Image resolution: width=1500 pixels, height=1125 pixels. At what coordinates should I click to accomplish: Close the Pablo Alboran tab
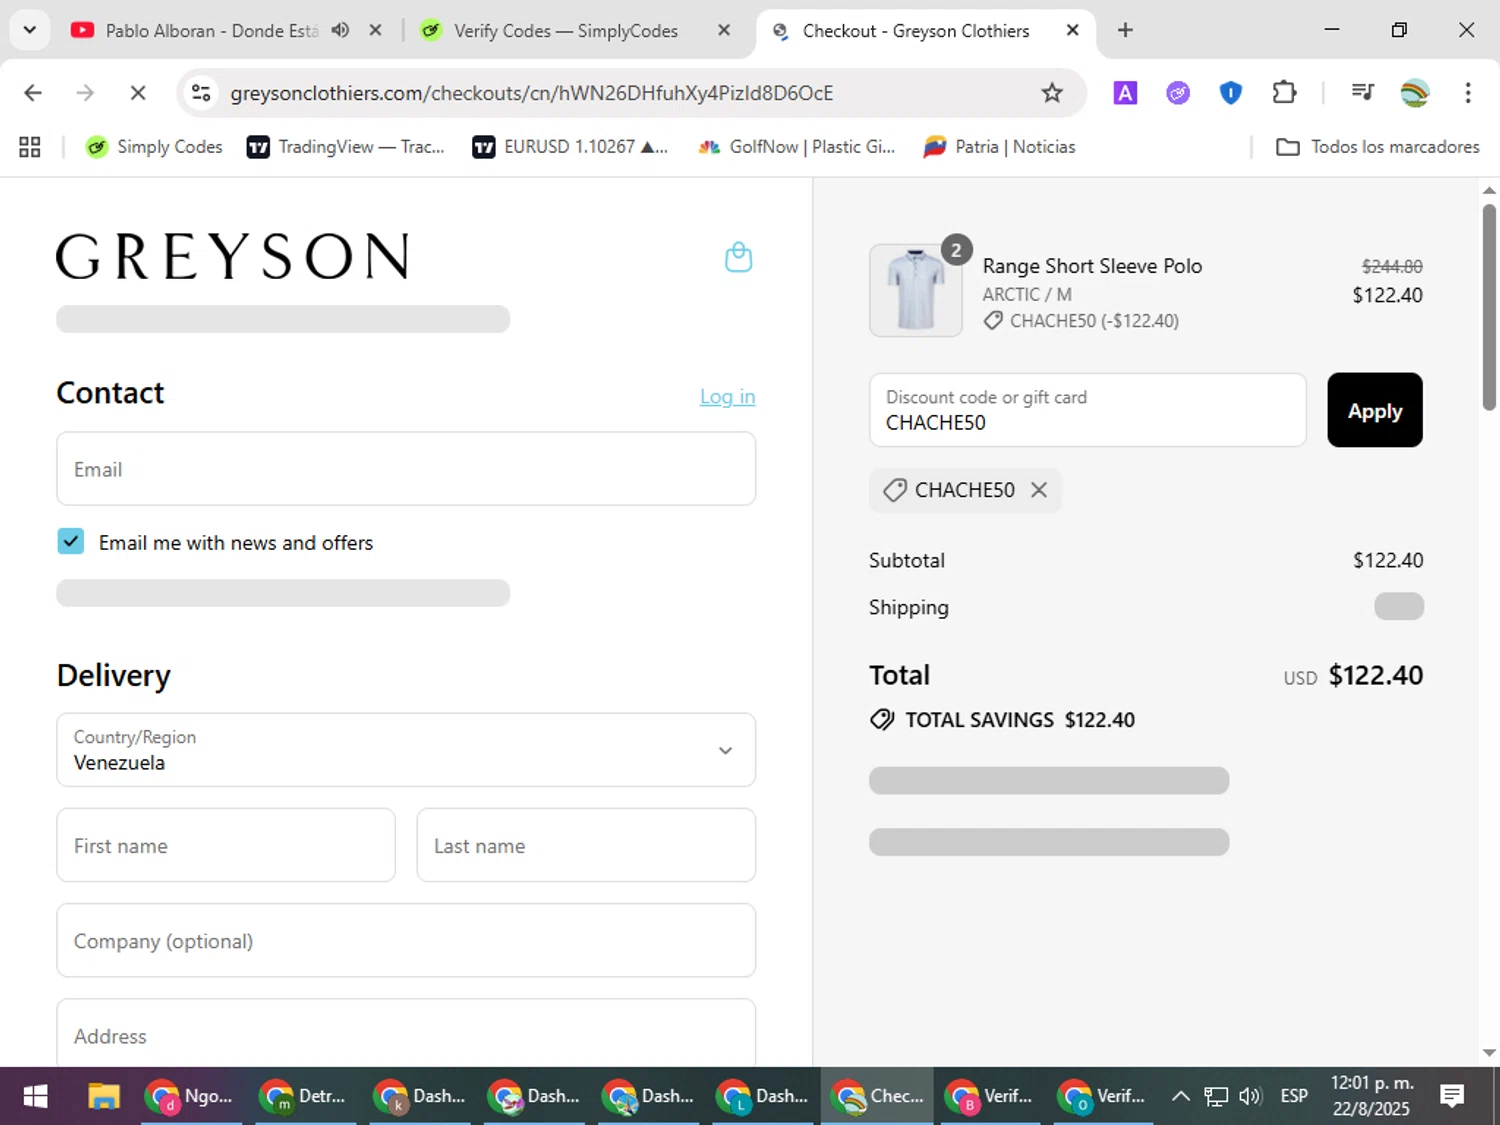point(376,30)
